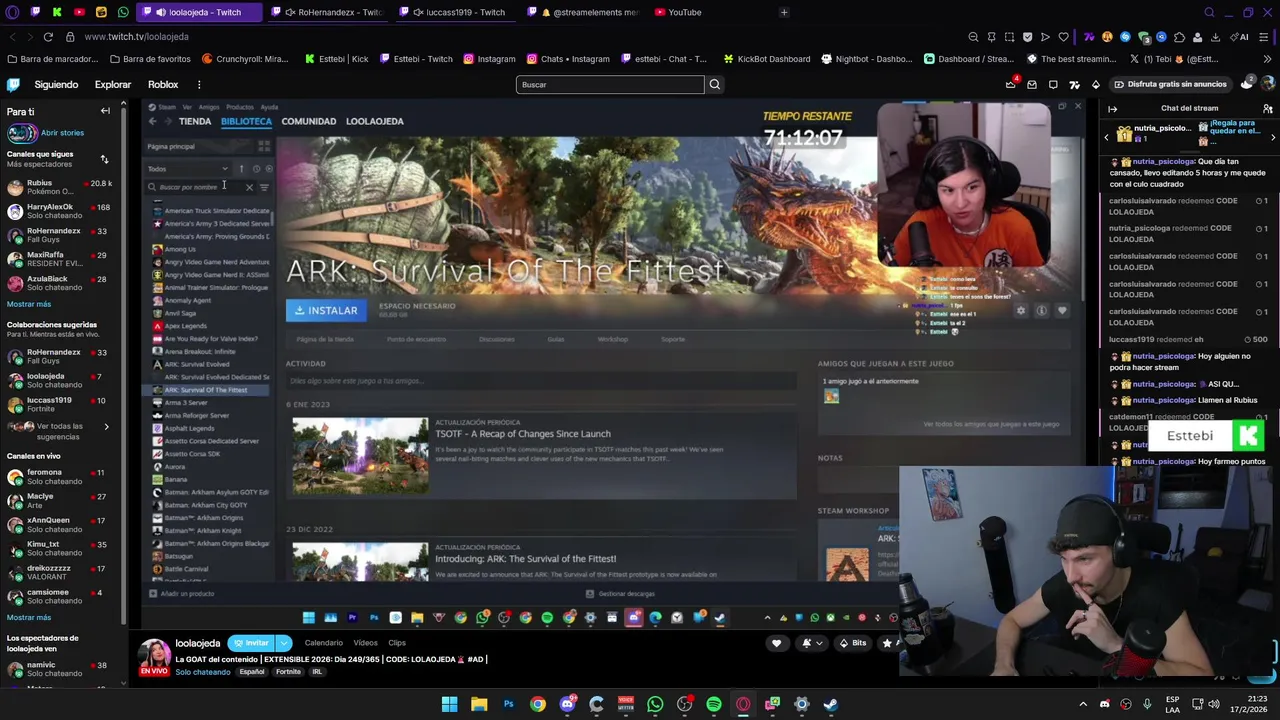Switch to the YouTube browser tab
Screen dimensions: 1280x720
tap(678, 12)
